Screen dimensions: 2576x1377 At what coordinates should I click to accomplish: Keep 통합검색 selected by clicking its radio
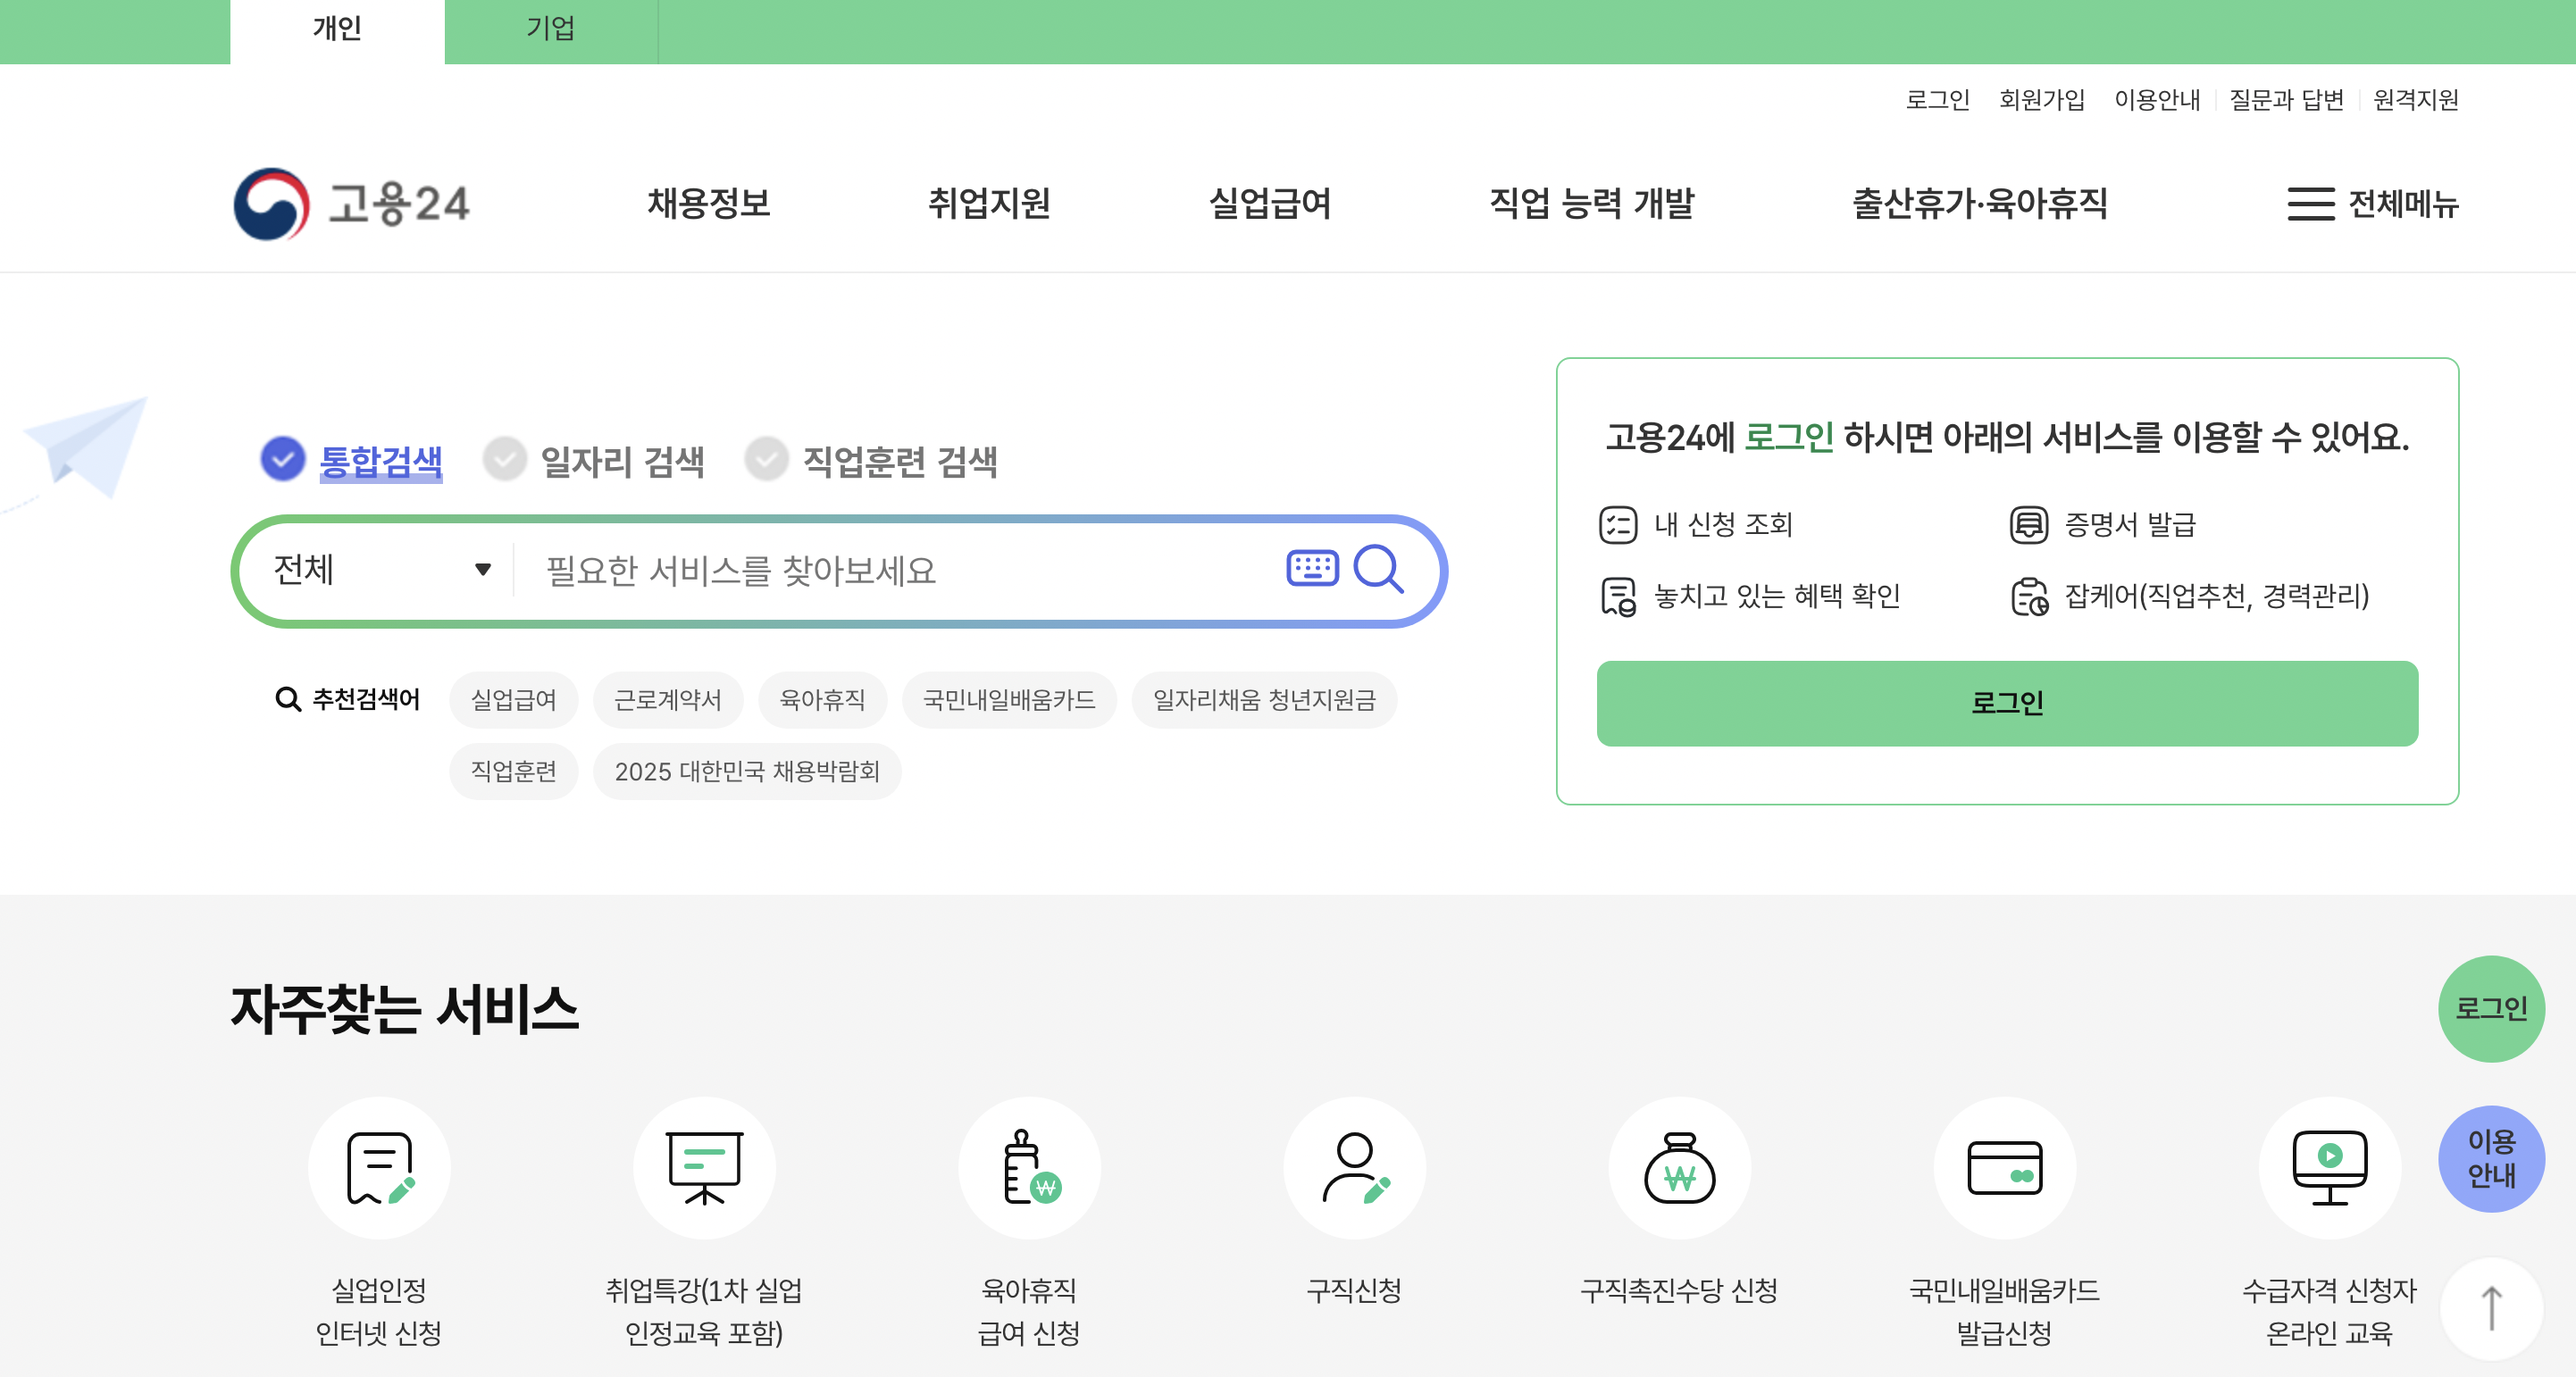coord(283,460)
